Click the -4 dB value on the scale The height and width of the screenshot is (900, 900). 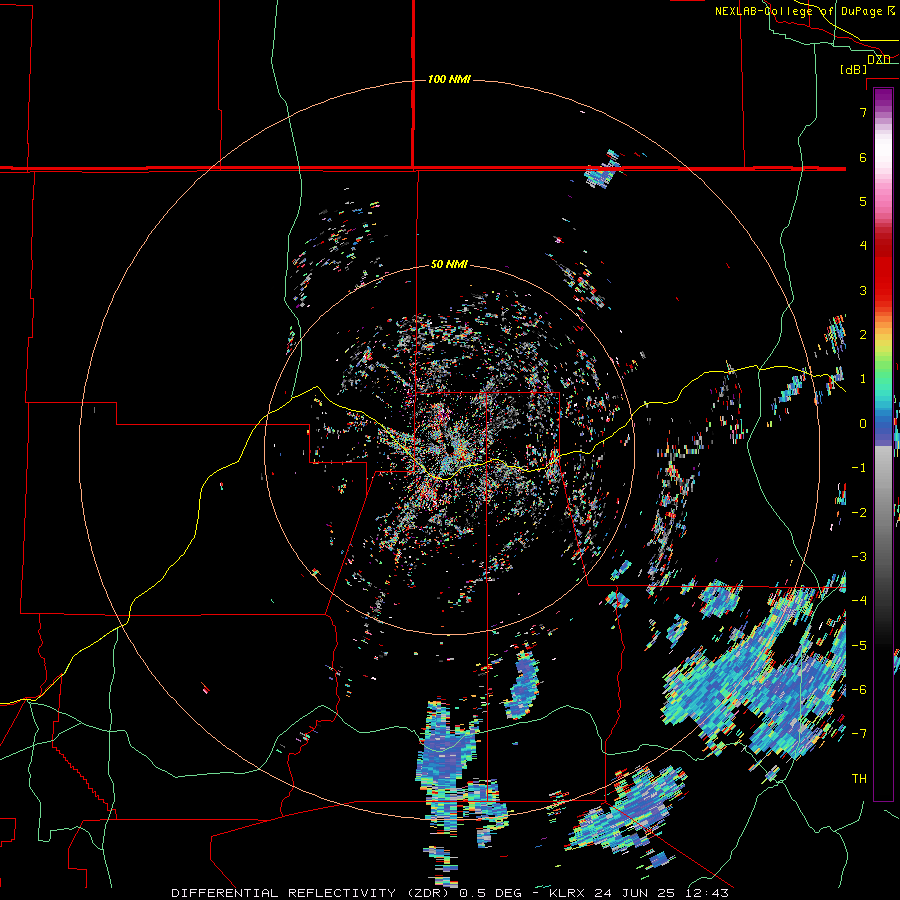click(859, 600)
